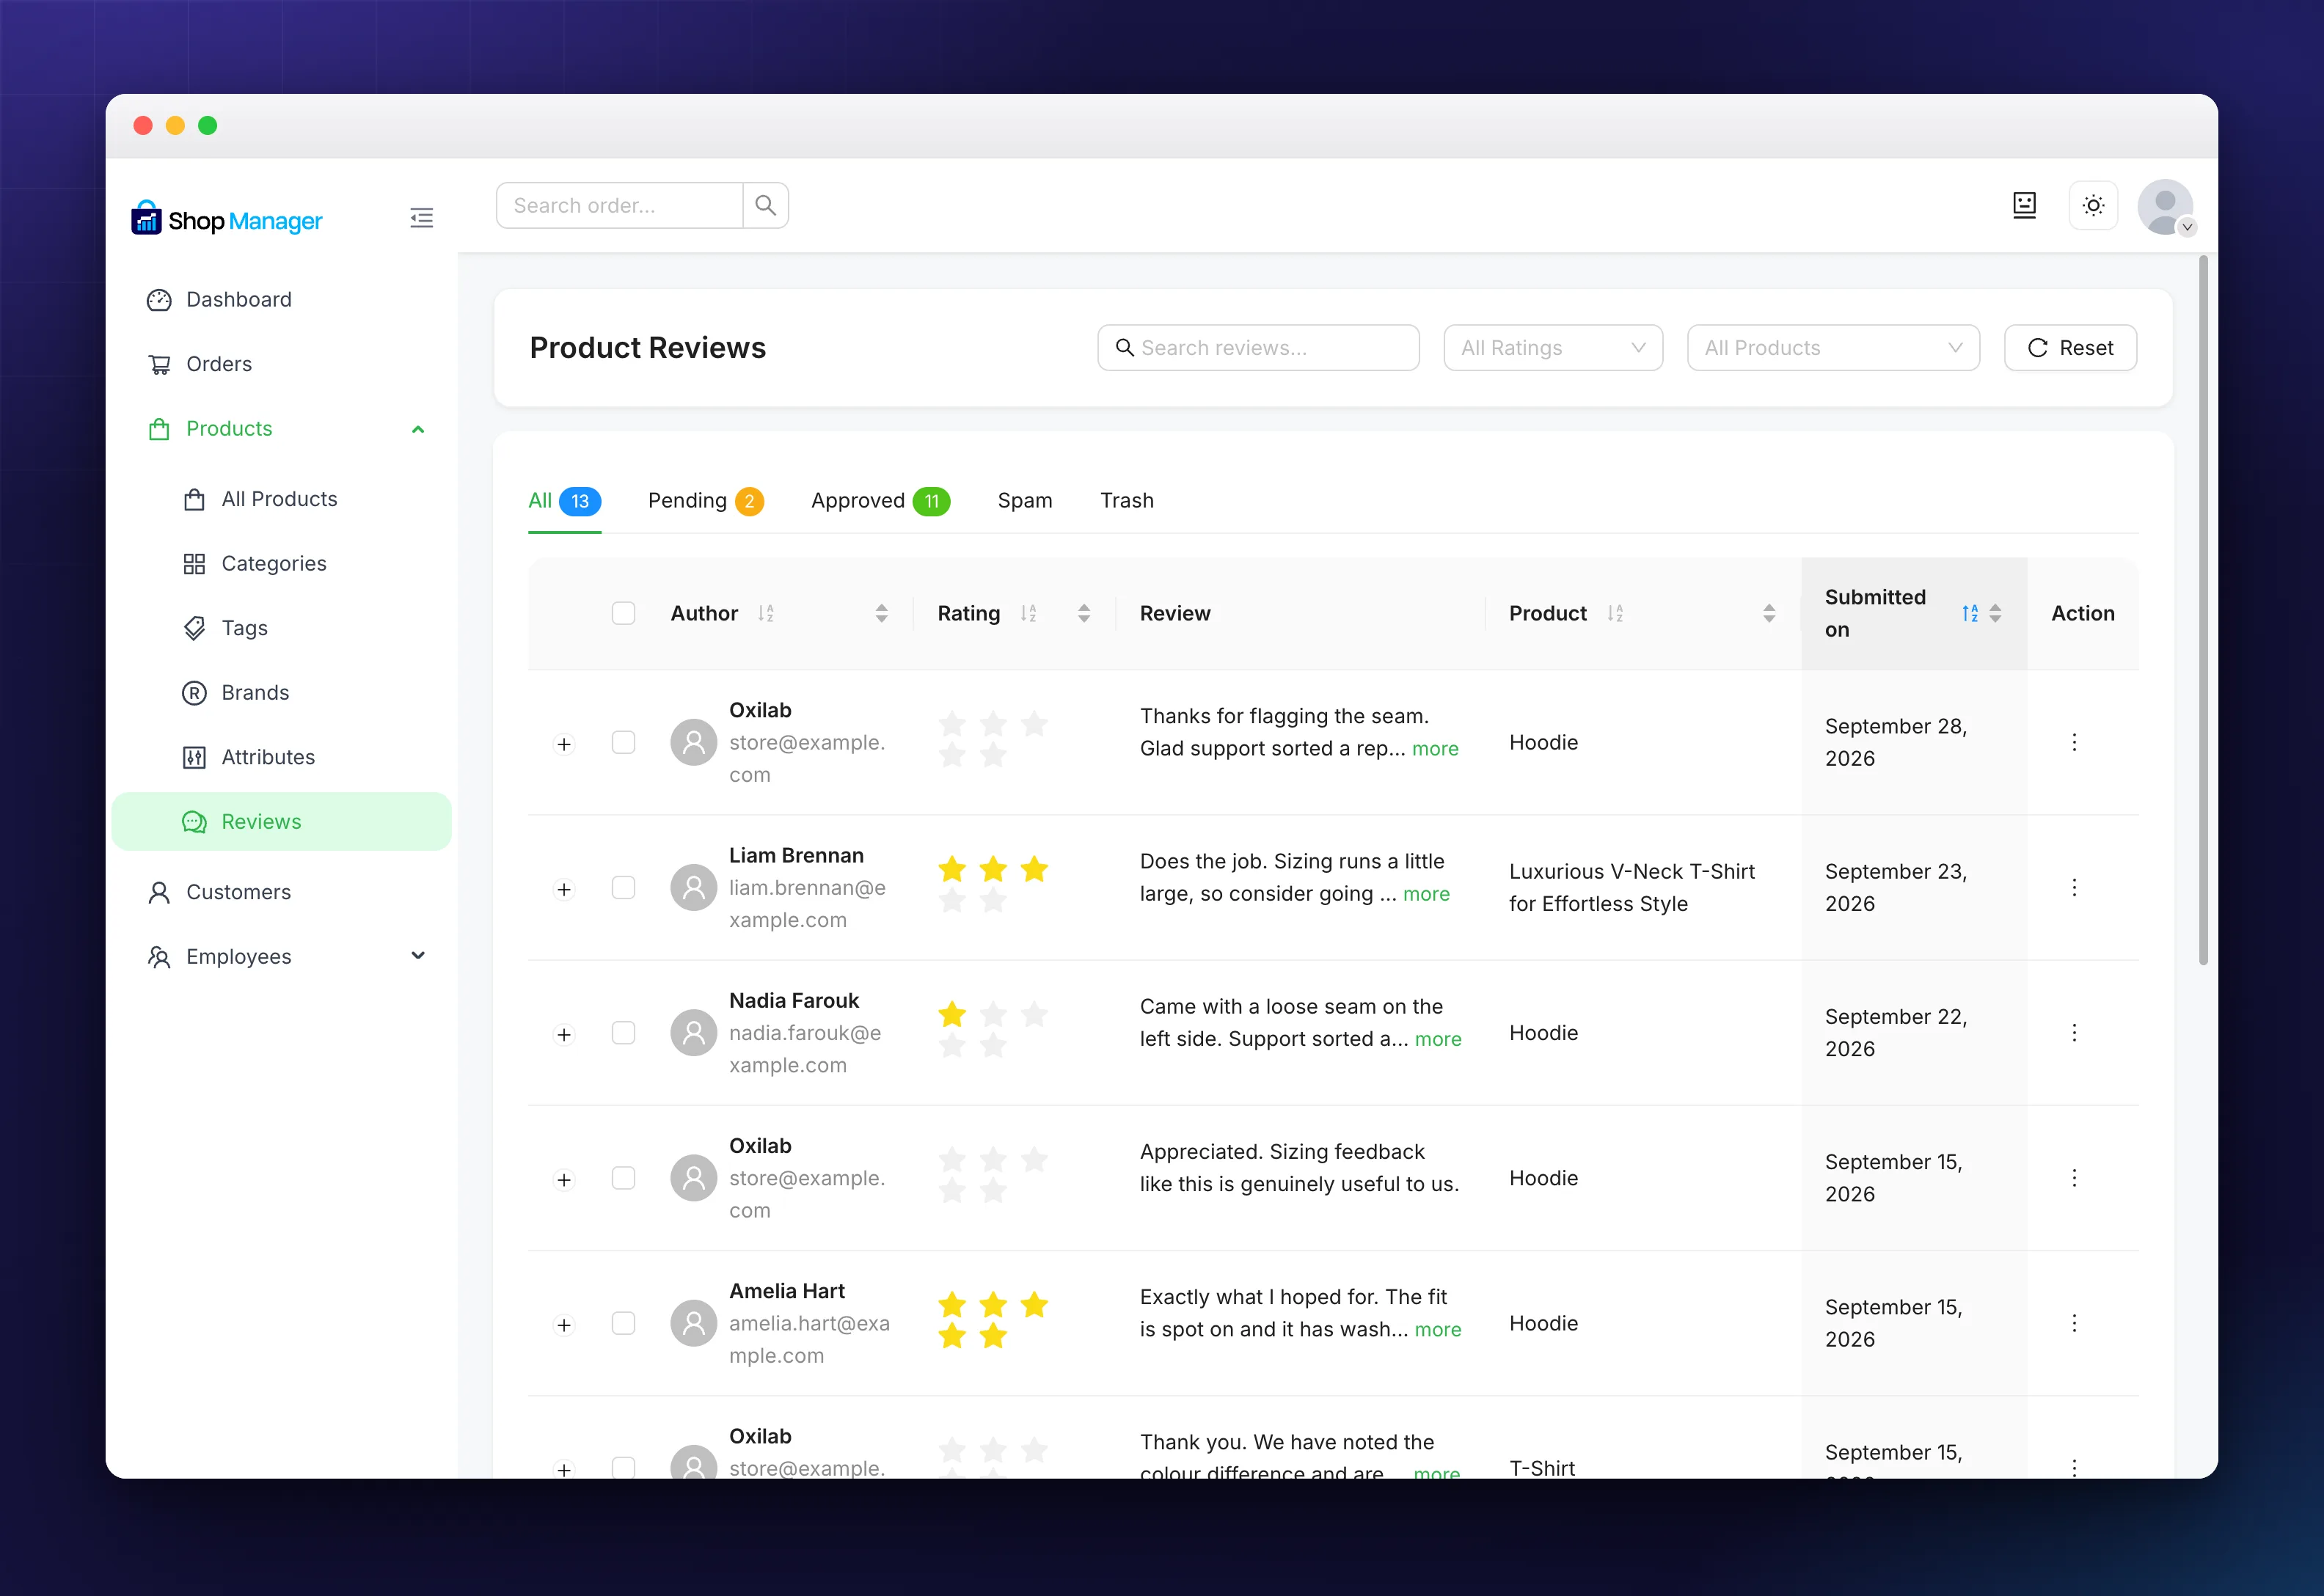
Task: Check the September 28 Oxilab review checkbox
Action: pos(623,742)
